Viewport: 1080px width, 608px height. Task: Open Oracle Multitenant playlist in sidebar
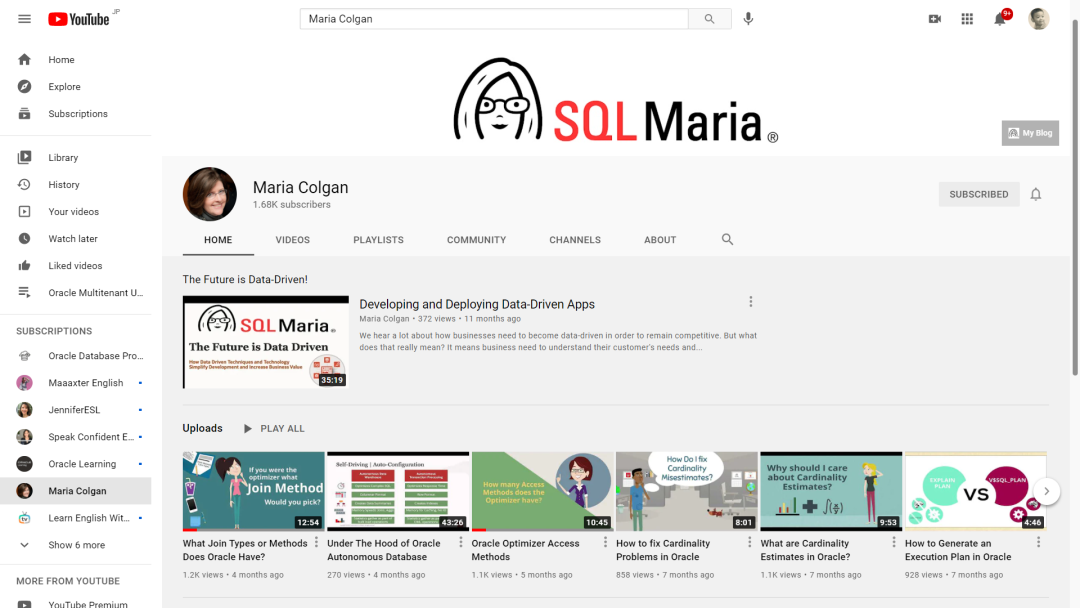click(76, 293)
